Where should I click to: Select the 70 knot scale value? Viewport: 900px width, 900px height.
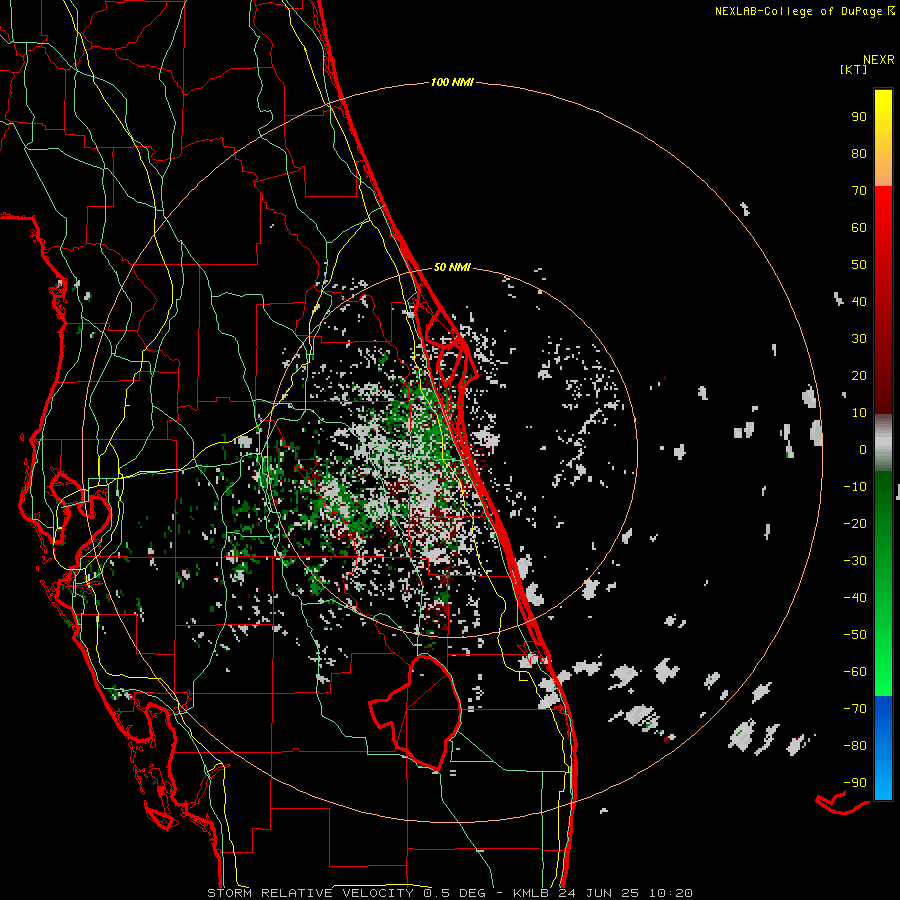pos(859,191)
